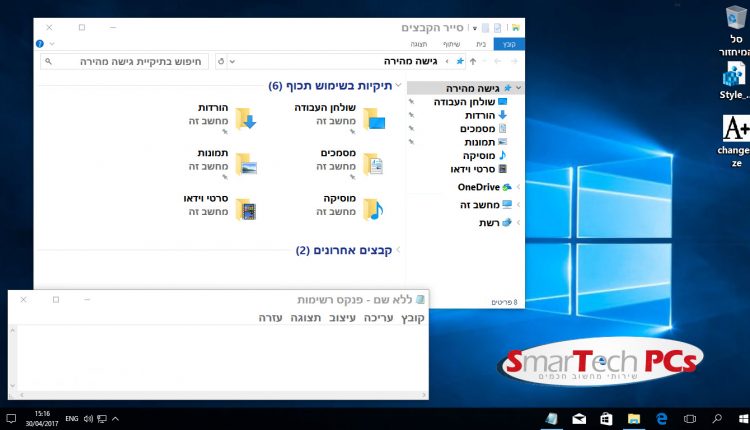Select Pictures (תמונות) in the navigation pane
The height and width of the screenshot is (430, 750).
click(485, 142)
